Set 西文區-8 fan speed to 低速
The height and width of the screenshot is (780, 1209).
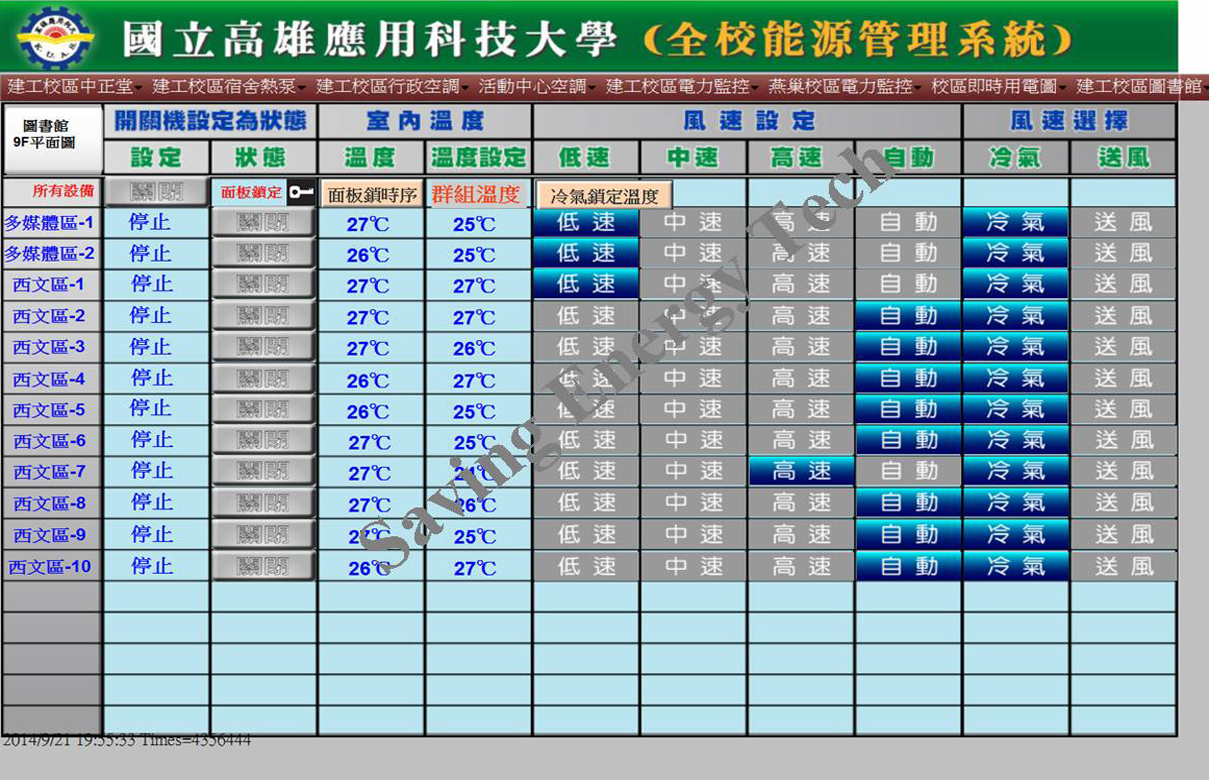tap(586, 503)
